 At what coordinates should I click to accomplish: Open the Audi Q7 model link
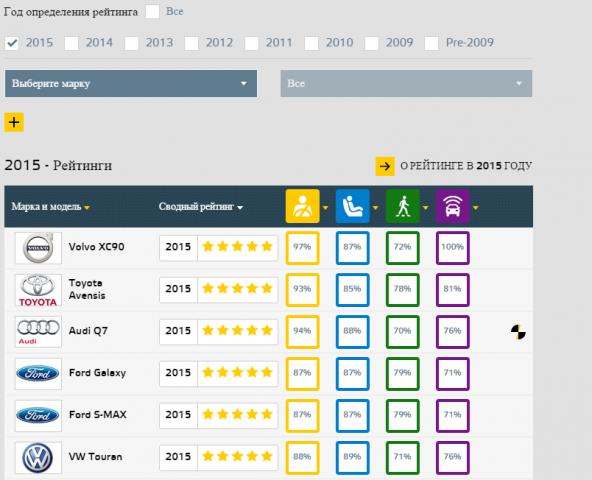88,331
